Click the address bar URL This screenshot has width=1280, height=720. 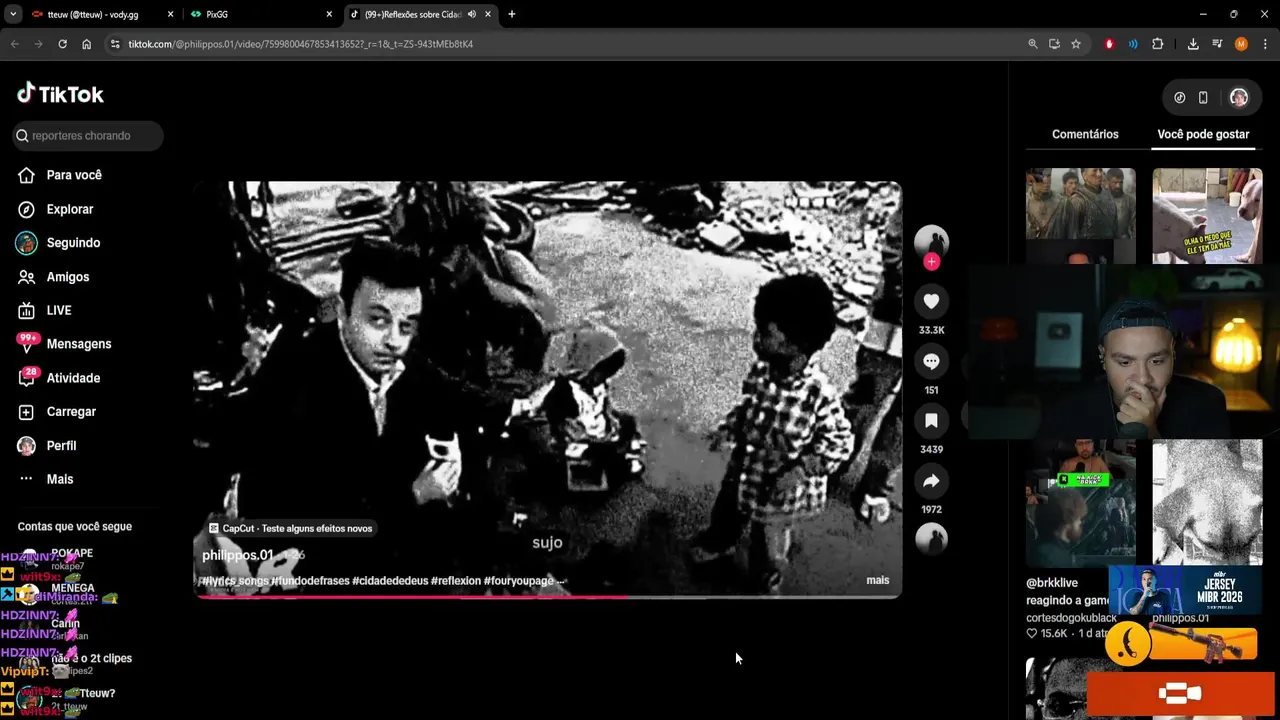pyautogui.click(x=300, y=44)
